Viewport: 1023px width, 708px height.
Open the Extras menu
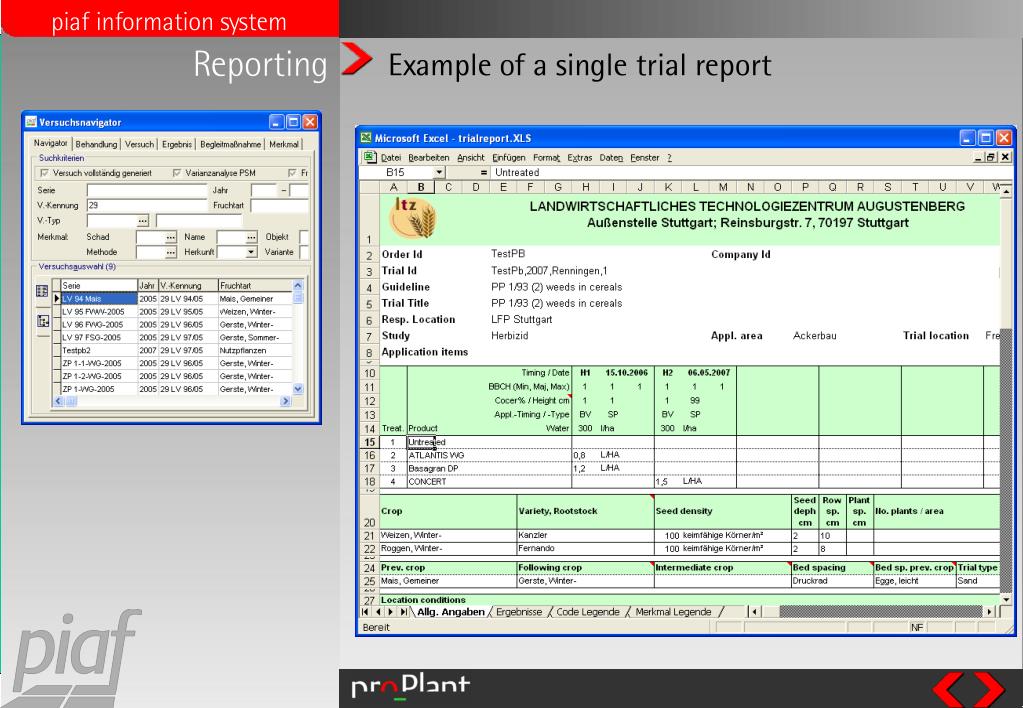pos(579,157)
